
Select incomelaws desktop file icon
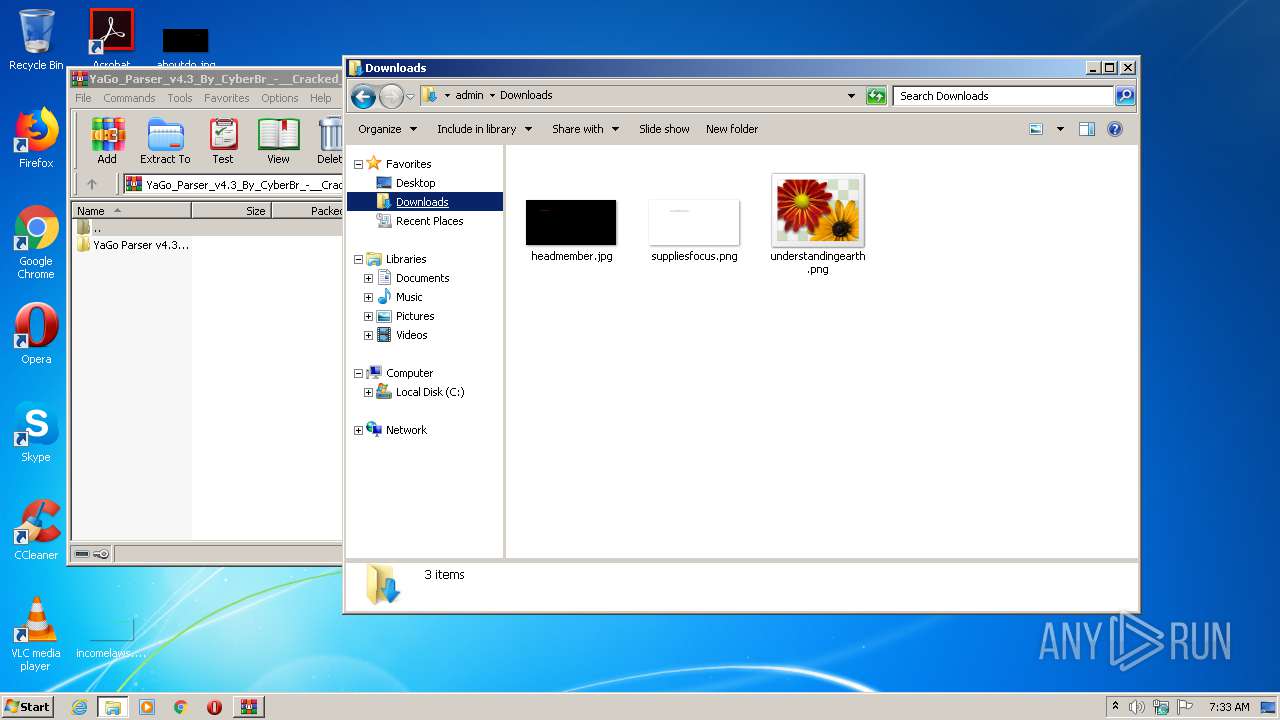coord(110,637)
